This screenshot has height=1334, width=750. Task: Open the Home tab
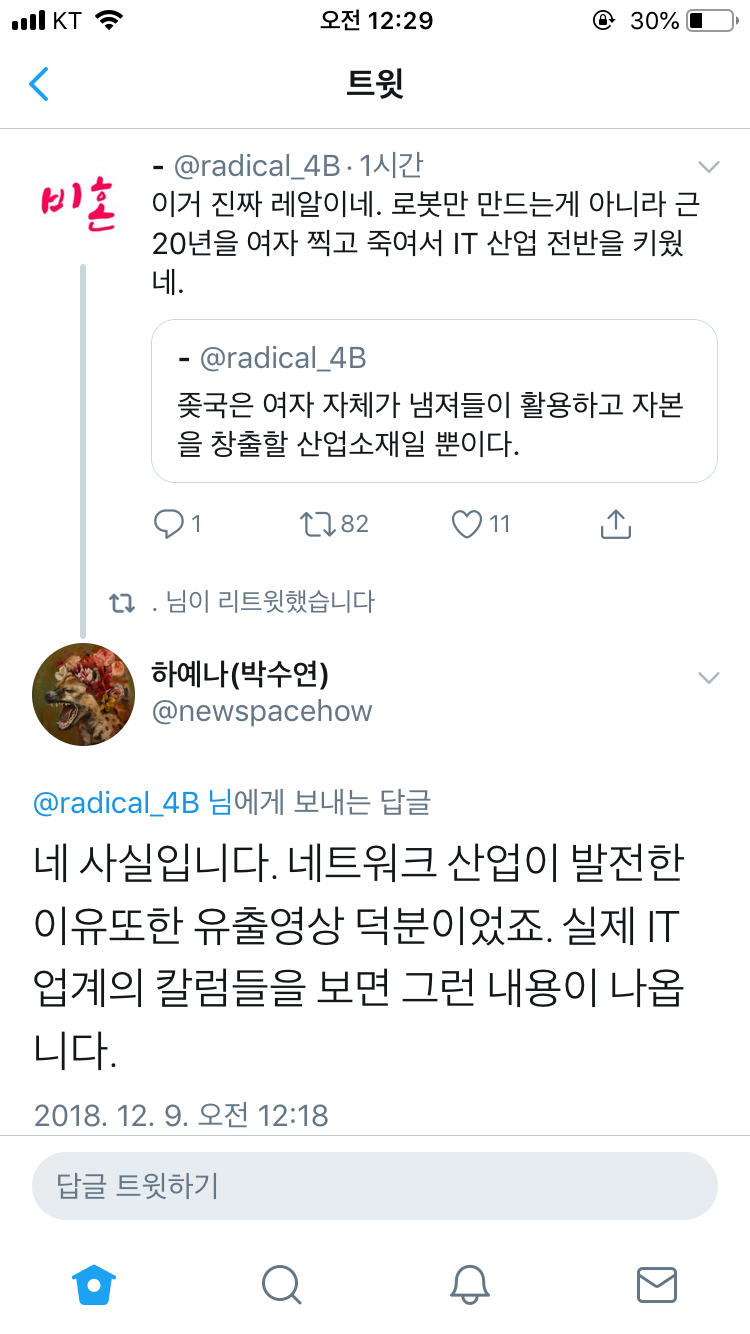(x=95, y=1283)
